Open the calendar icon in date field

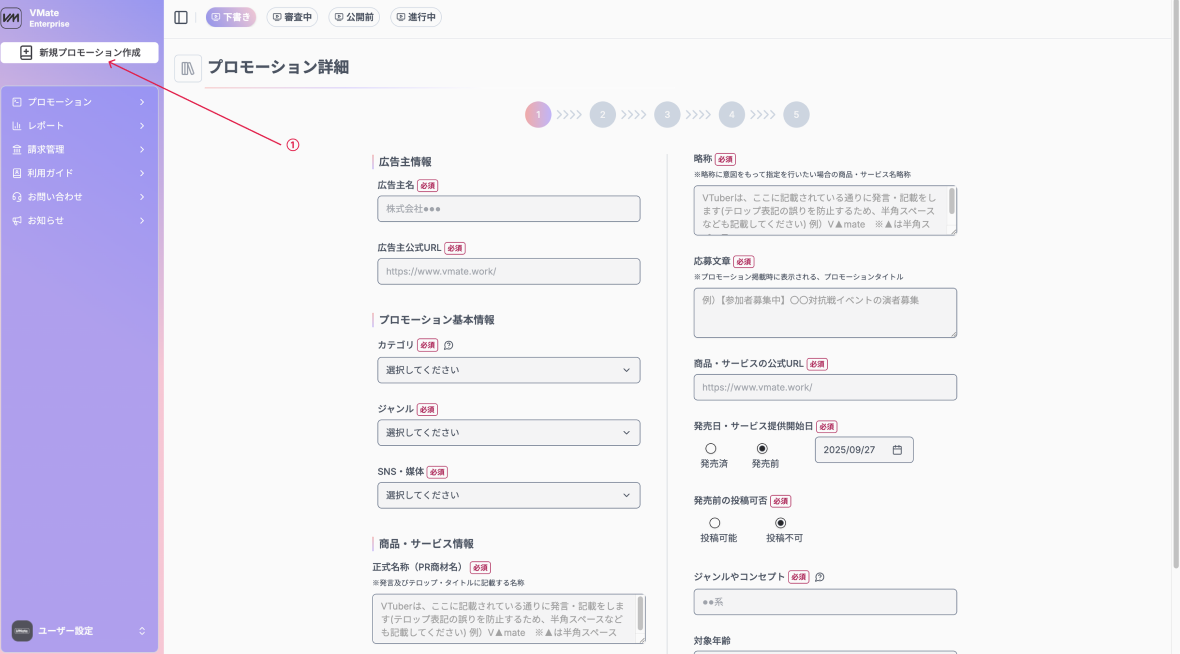(x=897, y=450)
